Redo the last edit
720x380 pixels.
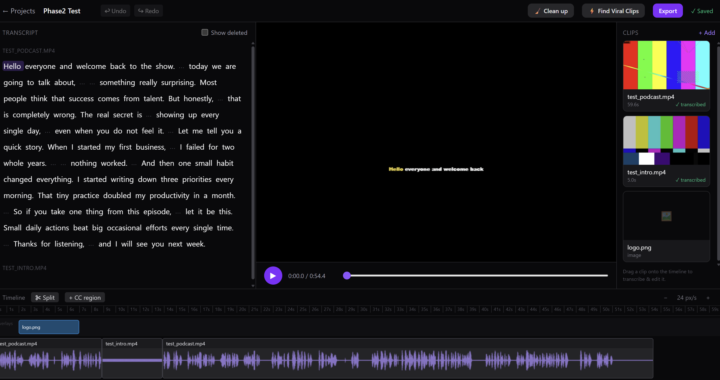(x=149, y=11)
